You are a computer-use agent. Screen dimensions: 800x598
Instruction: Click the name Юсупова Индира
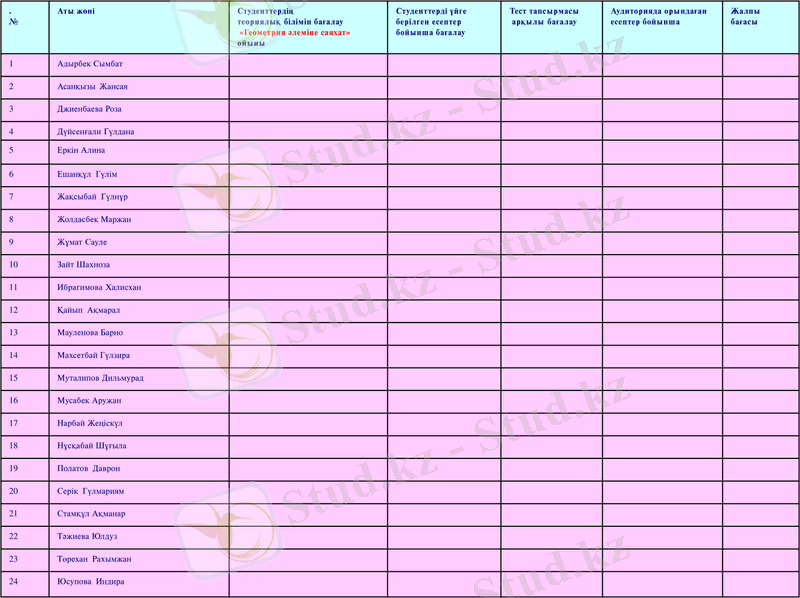pos(90,581)
